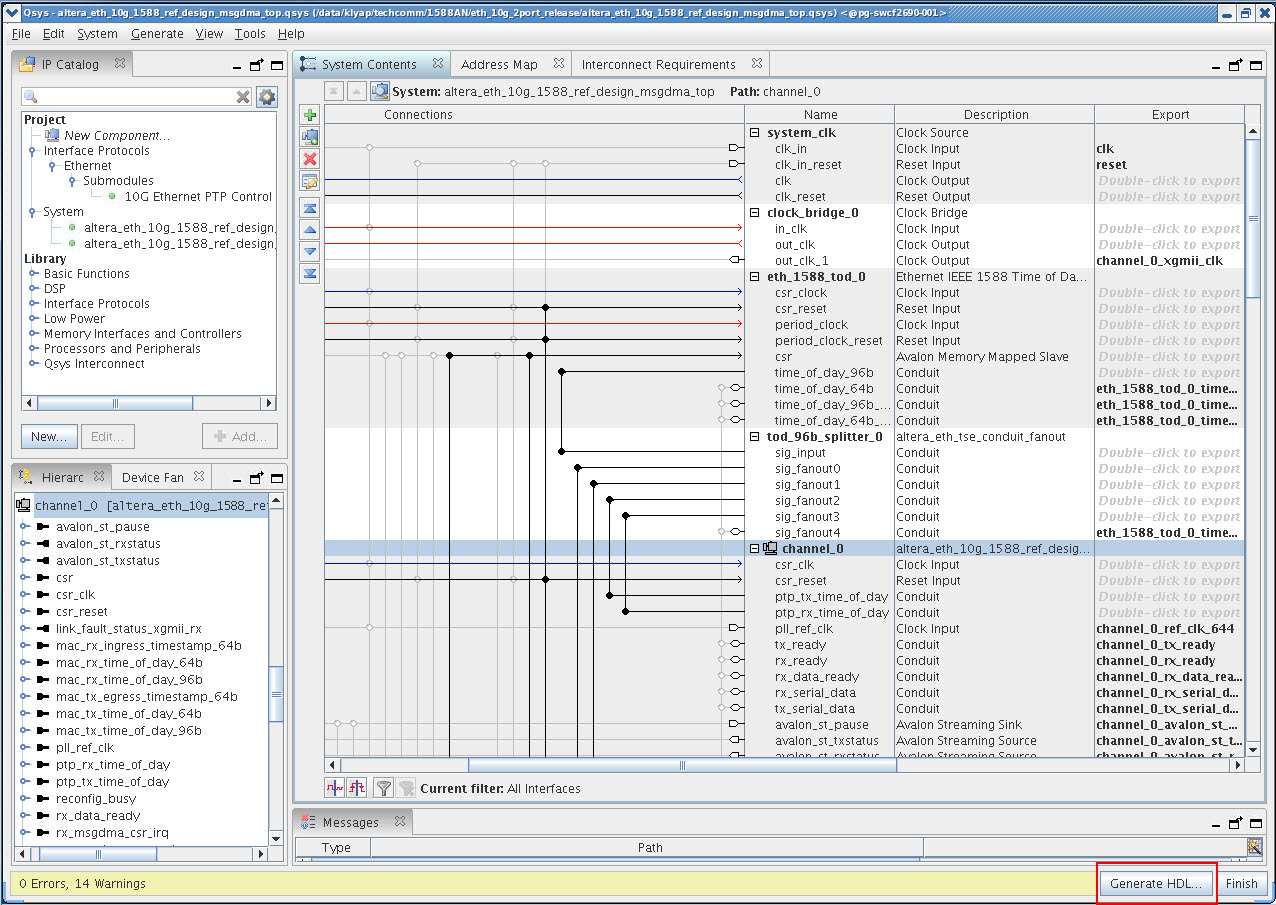Click the edit parameters pencil icon

pyautogui.click(x=310, y=181)
